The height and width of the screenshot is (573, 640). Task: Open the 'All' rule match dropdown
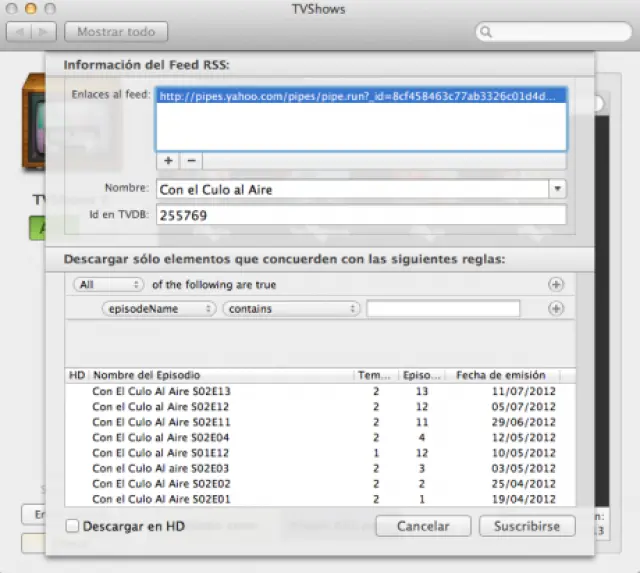[x=109, y=285]
